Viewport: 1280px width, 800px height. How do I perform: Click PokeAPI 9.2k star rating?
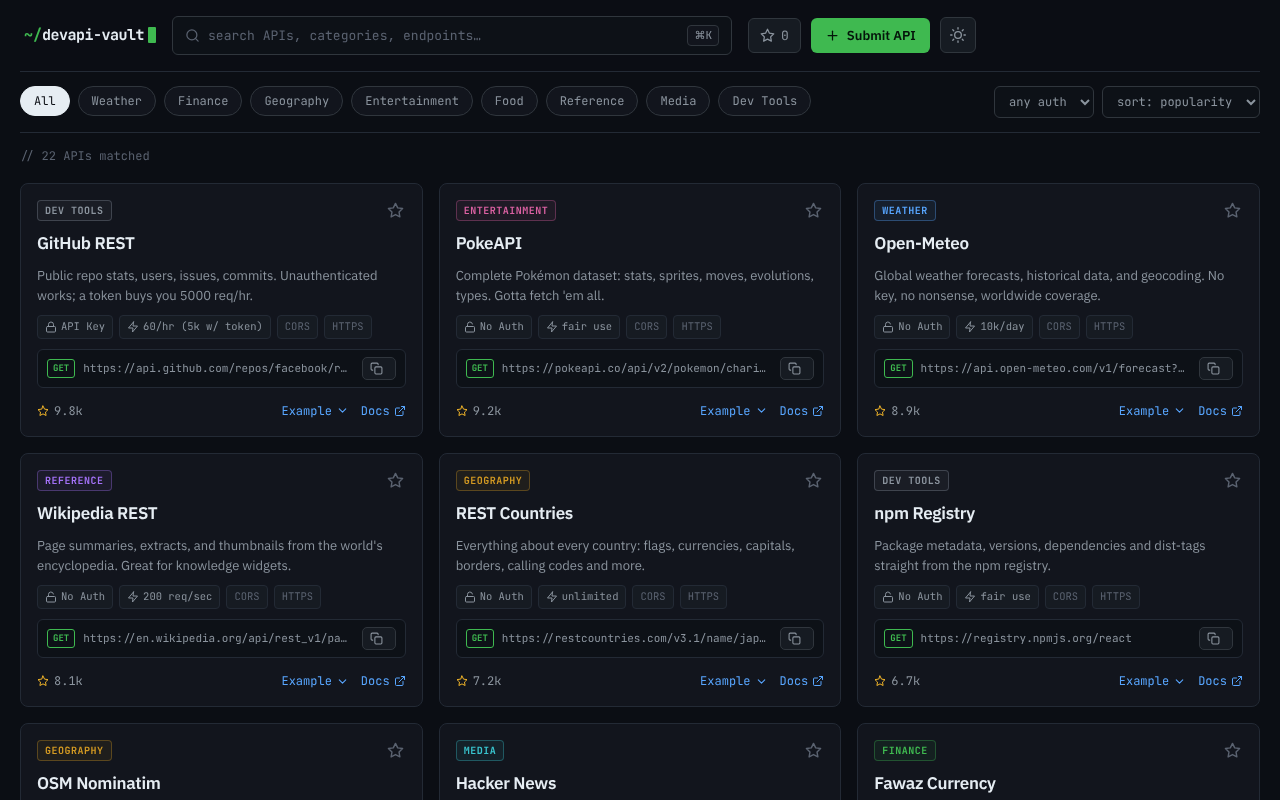[x=479, y=411]
